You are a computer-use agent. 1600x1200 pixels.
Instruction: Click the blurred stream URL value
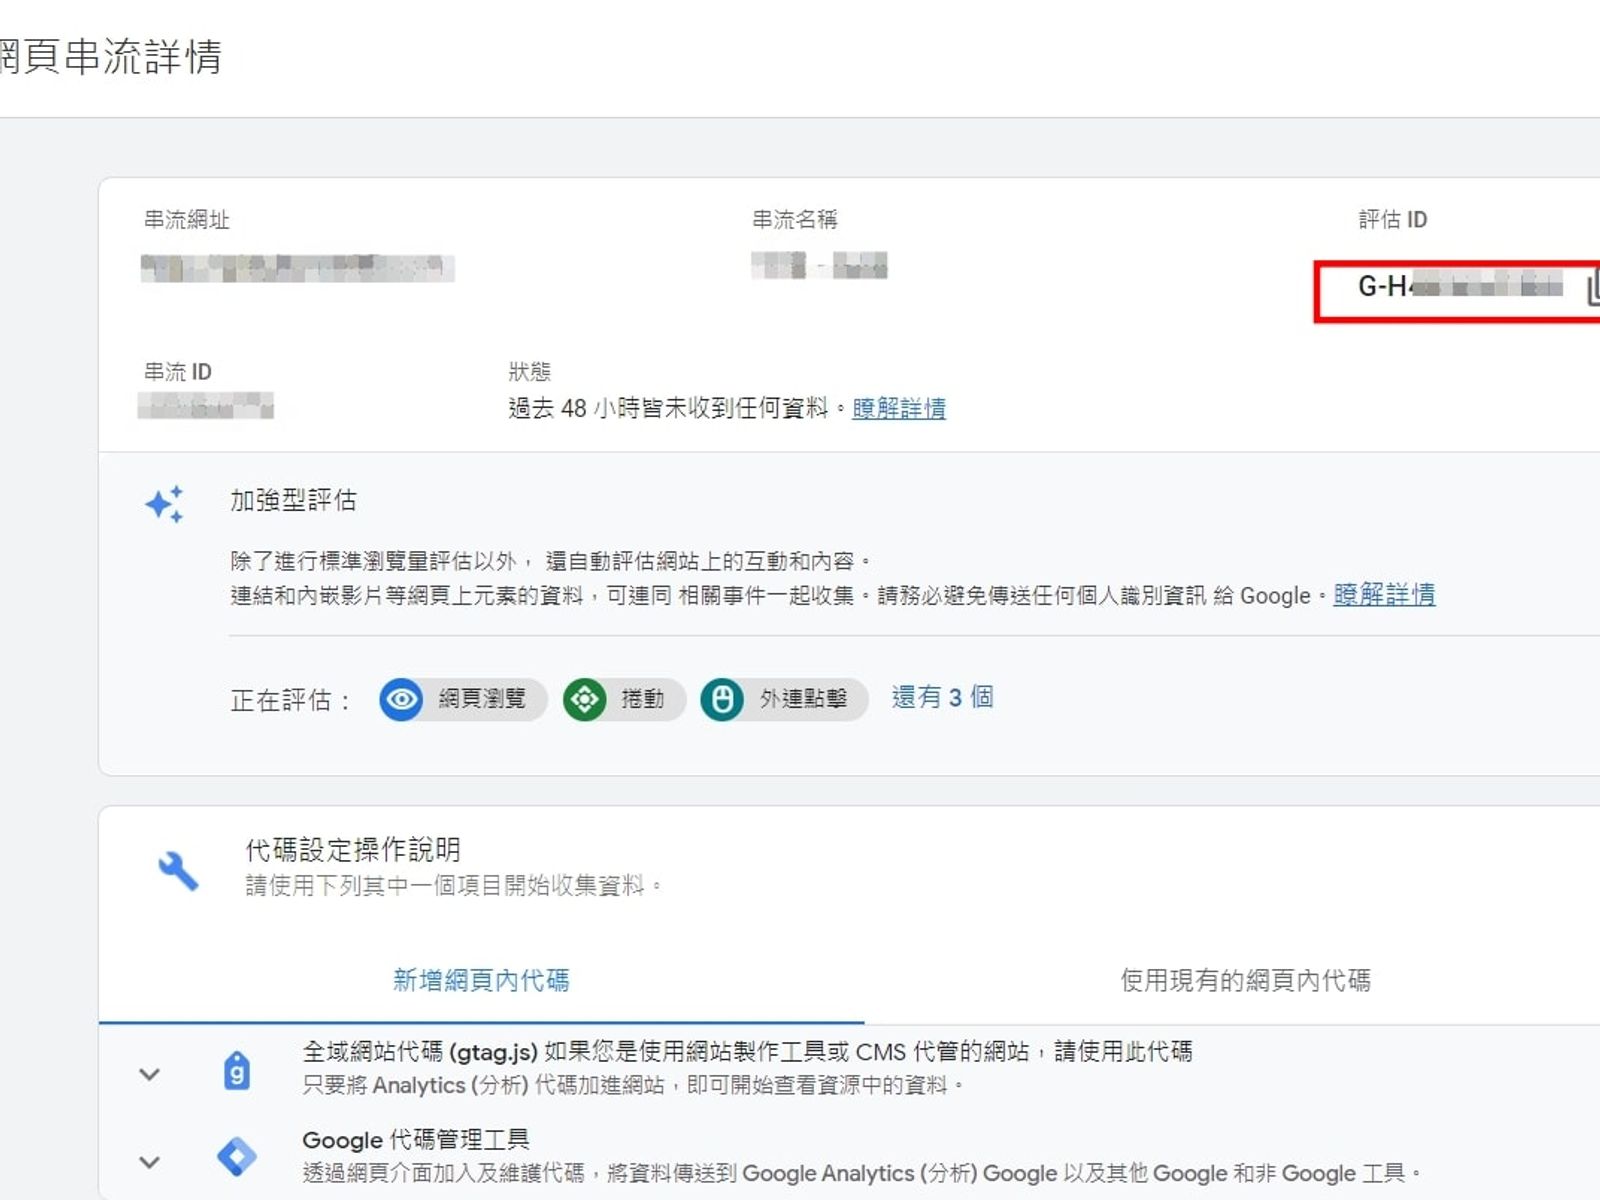coord(298,268)
